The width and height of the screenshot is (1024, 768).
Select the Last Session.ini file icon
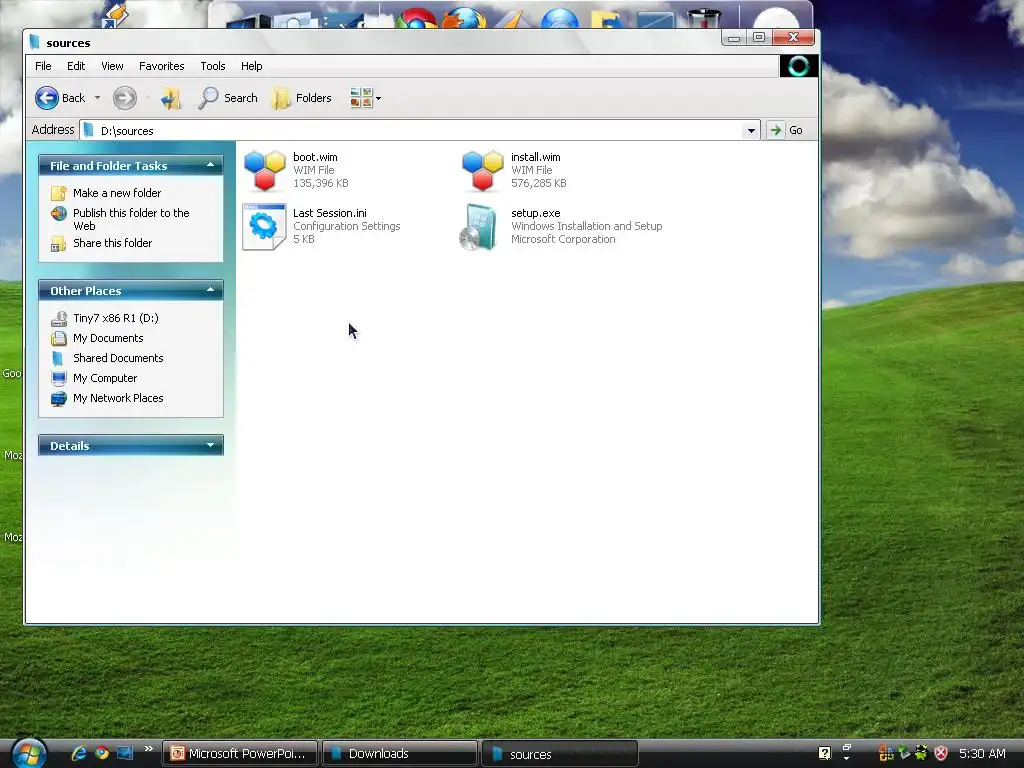click(264, 227)
